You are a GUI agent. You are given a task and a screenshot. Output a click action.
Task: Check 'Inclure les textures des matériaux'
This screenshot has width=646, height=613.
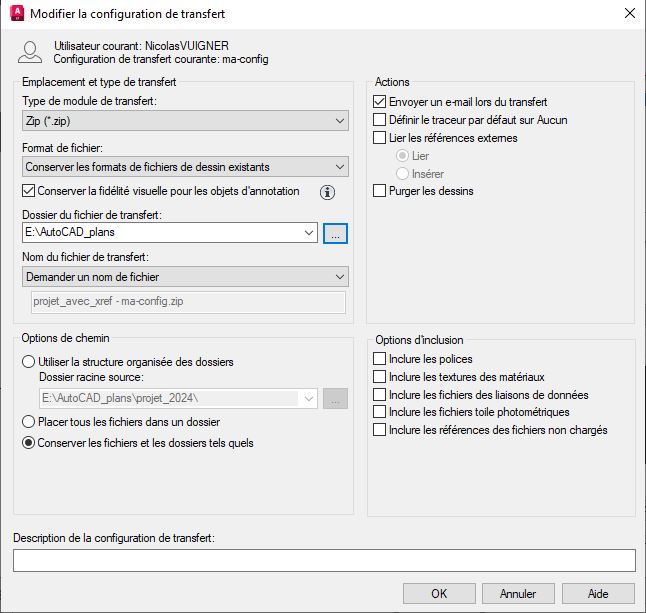(x=380, y=377)
